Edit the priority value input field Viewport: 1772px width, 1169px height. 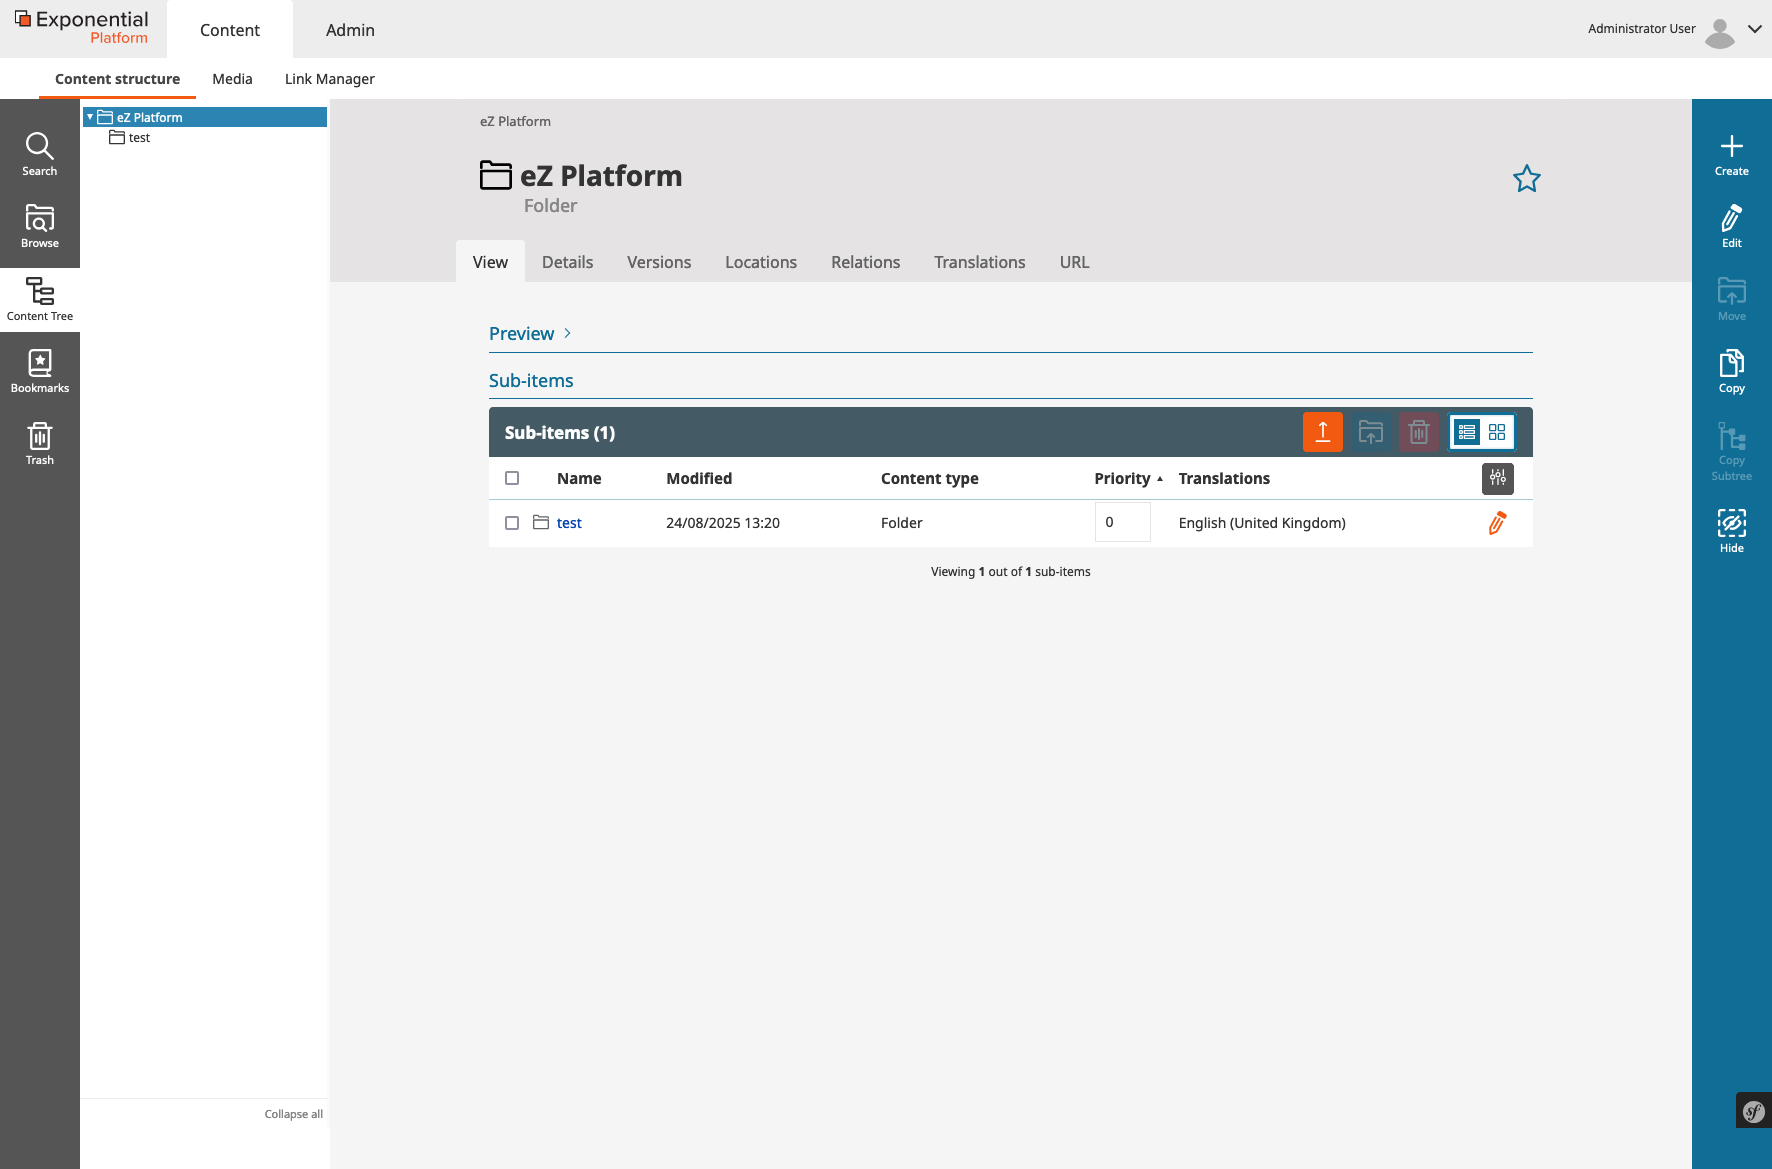1122,522
